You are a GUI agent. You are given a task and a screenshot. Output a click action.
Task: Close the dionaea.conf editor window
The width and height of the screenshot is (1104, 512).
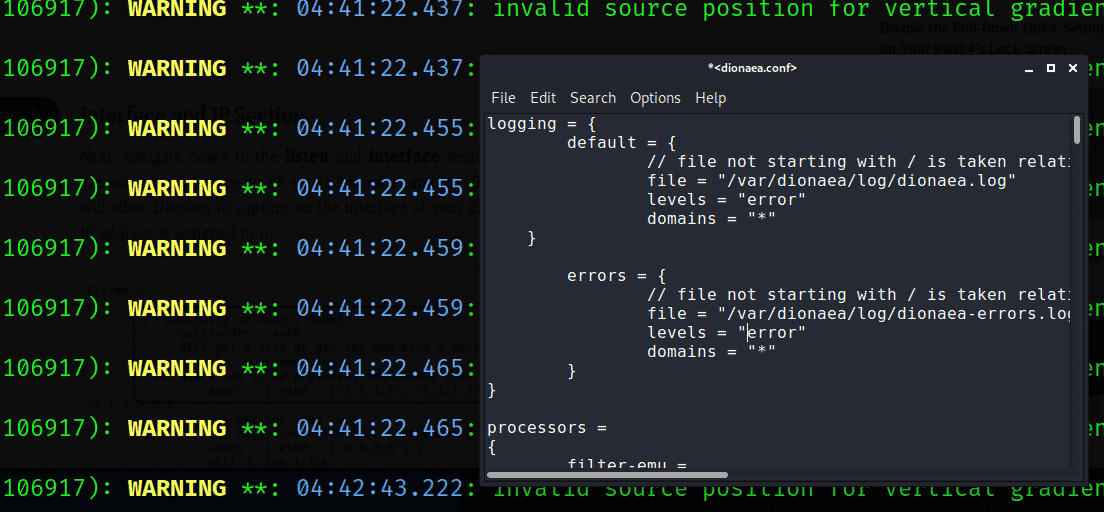click(1072, 68)
